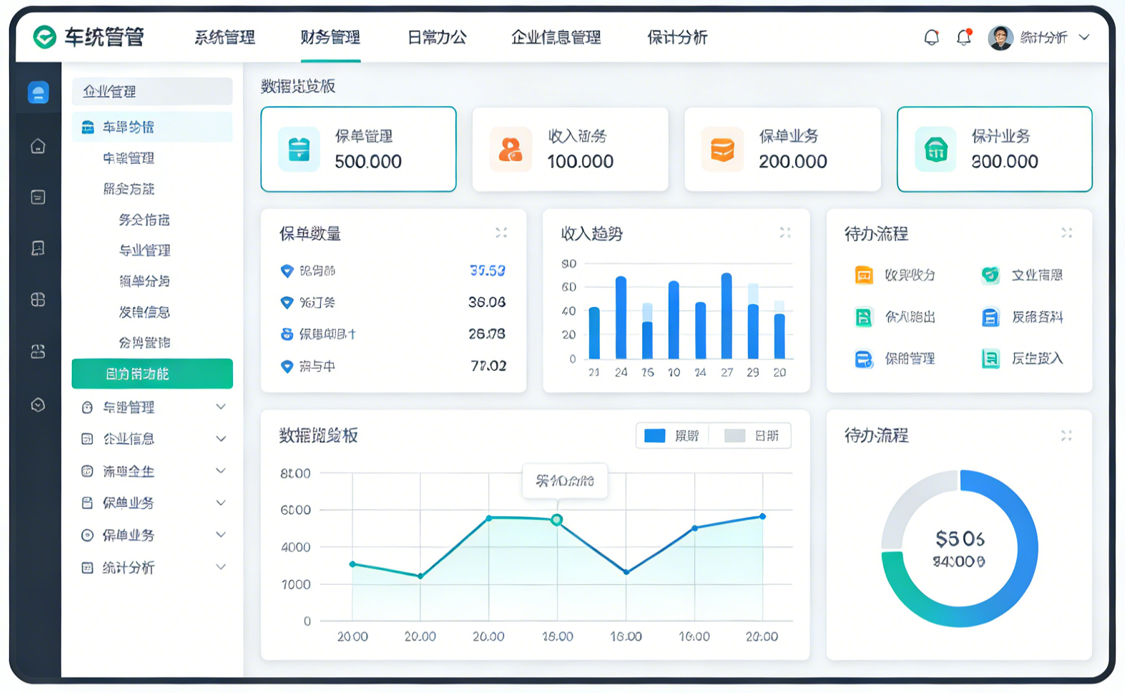Open the 日常办公 top tab

pyautogui.click(x=436, y=38)
